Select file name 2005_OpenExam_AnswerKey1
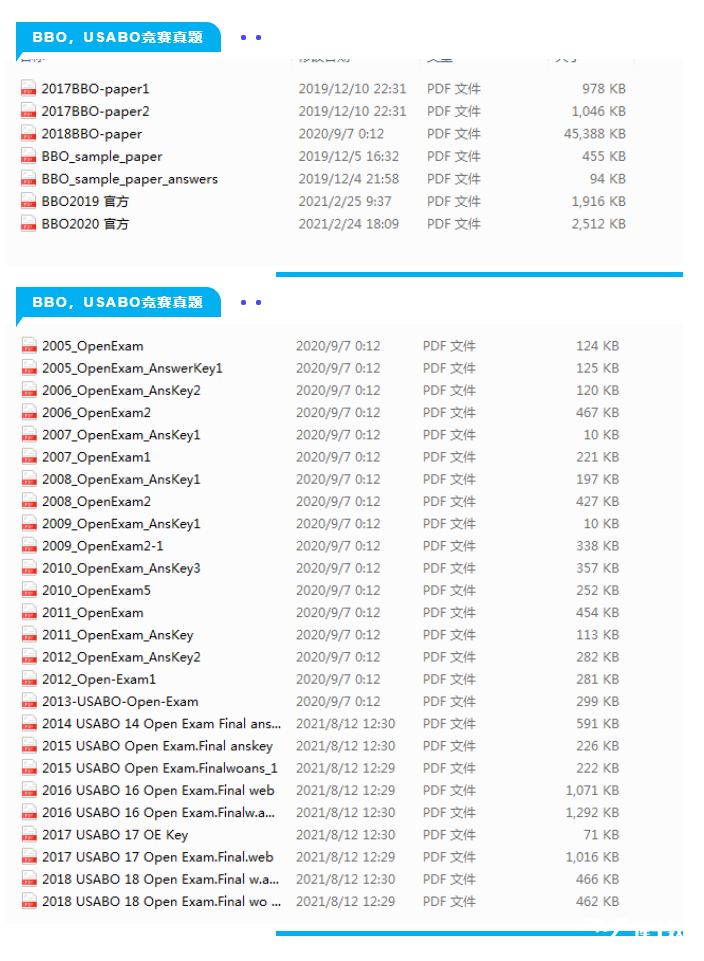The width and height of the screenshot is (704, 961). click(x=132, y=368)
